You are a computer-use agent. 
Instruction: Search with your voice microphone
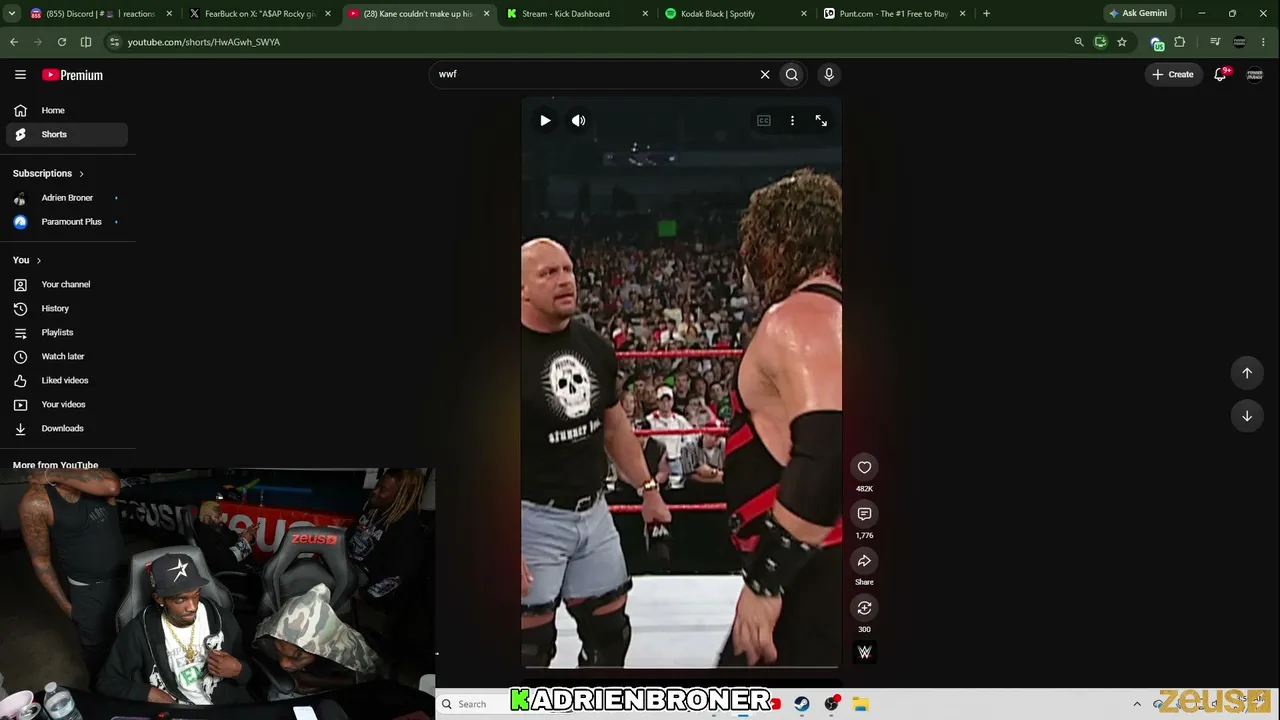click(828, 74)
